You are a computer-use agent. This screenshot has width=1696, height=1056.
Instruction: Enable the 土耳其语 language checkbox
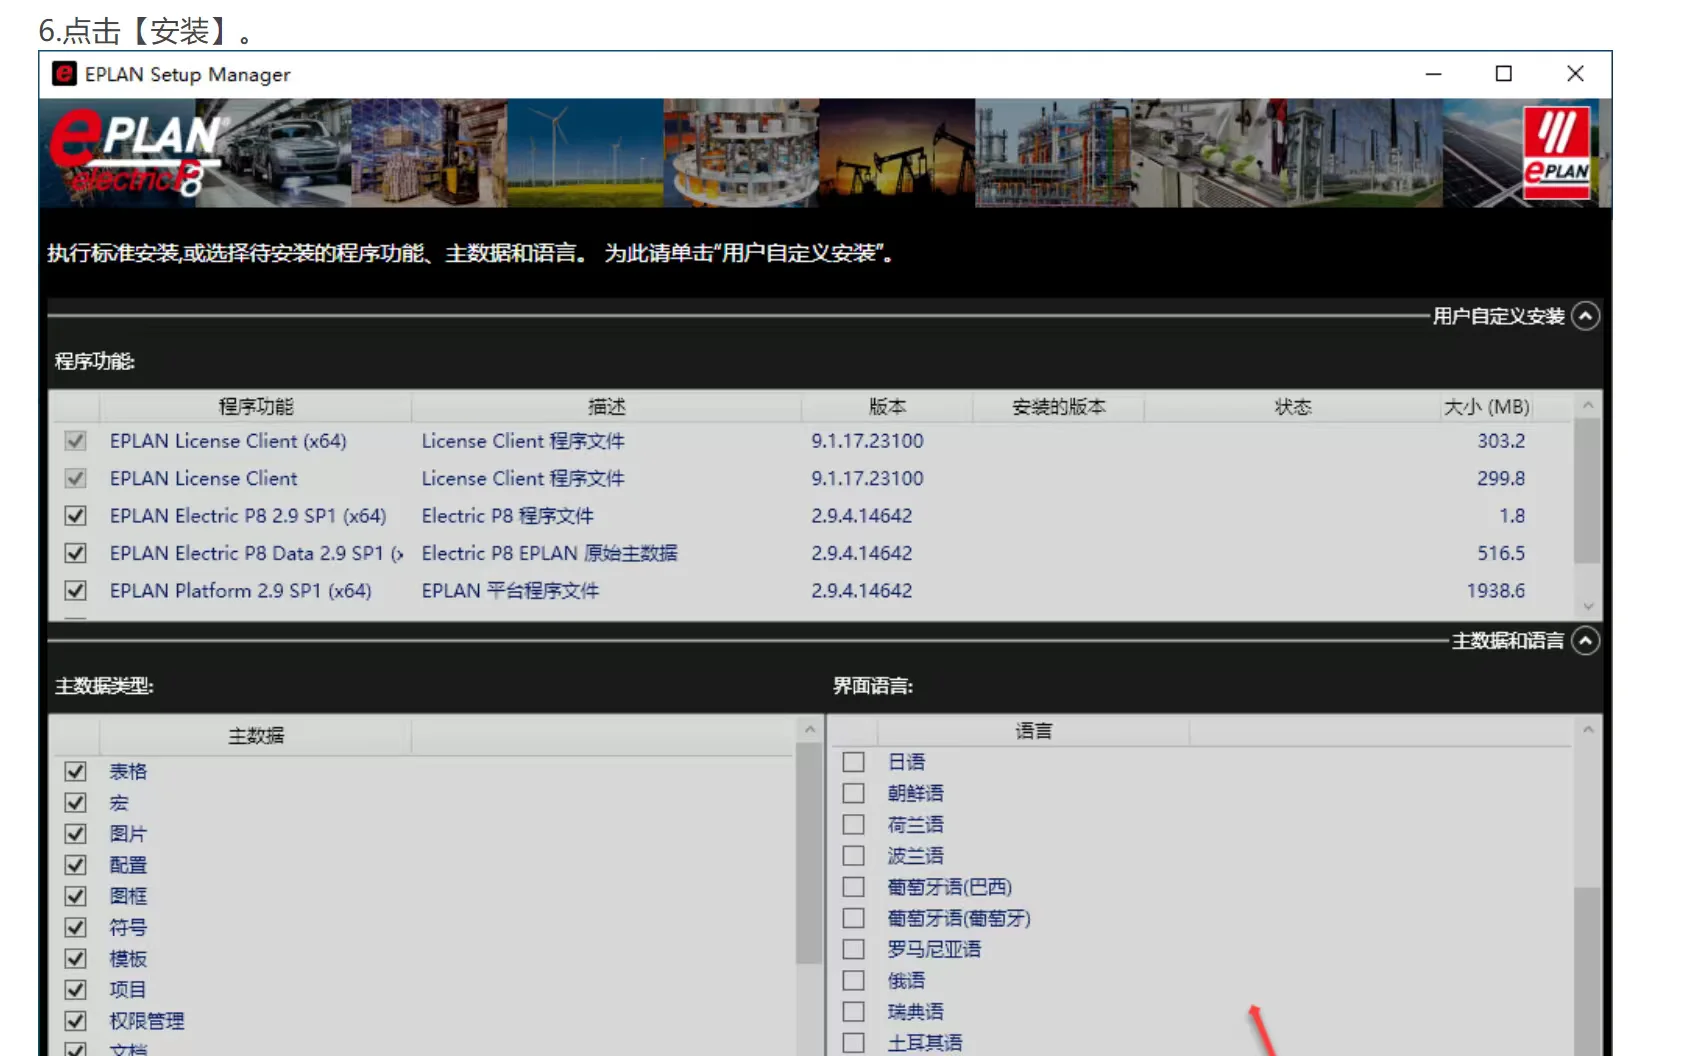853,1043
